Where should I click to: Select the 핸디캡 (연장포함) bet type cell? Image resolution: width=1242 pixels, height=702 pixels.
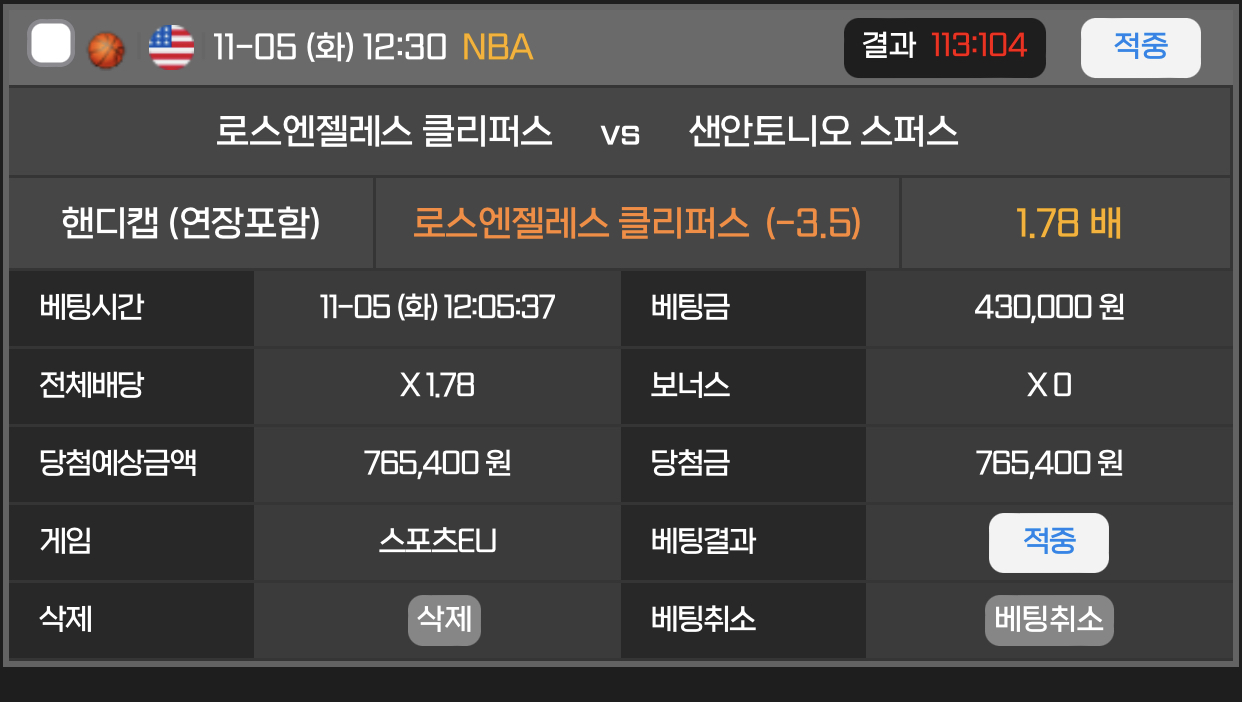tap(191, 223)
